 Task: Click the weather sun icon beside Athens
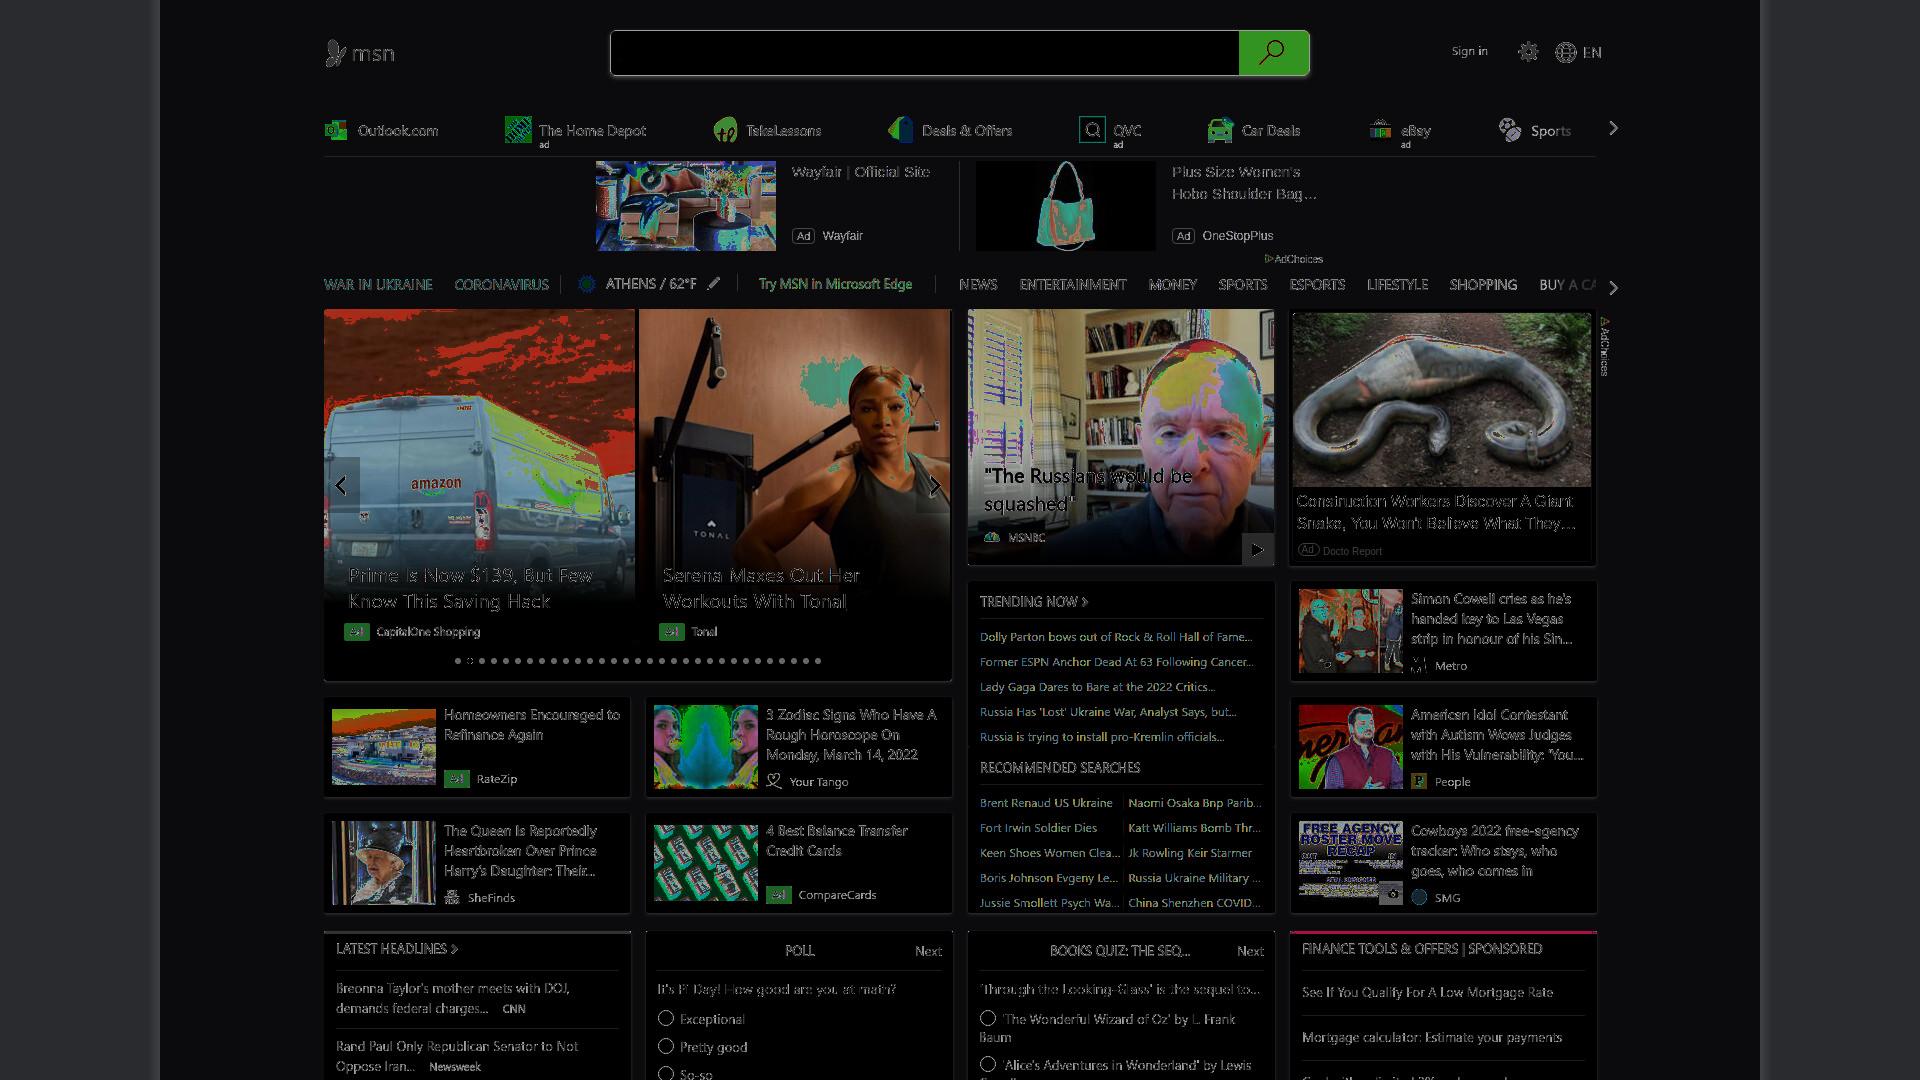click(587, 284)
